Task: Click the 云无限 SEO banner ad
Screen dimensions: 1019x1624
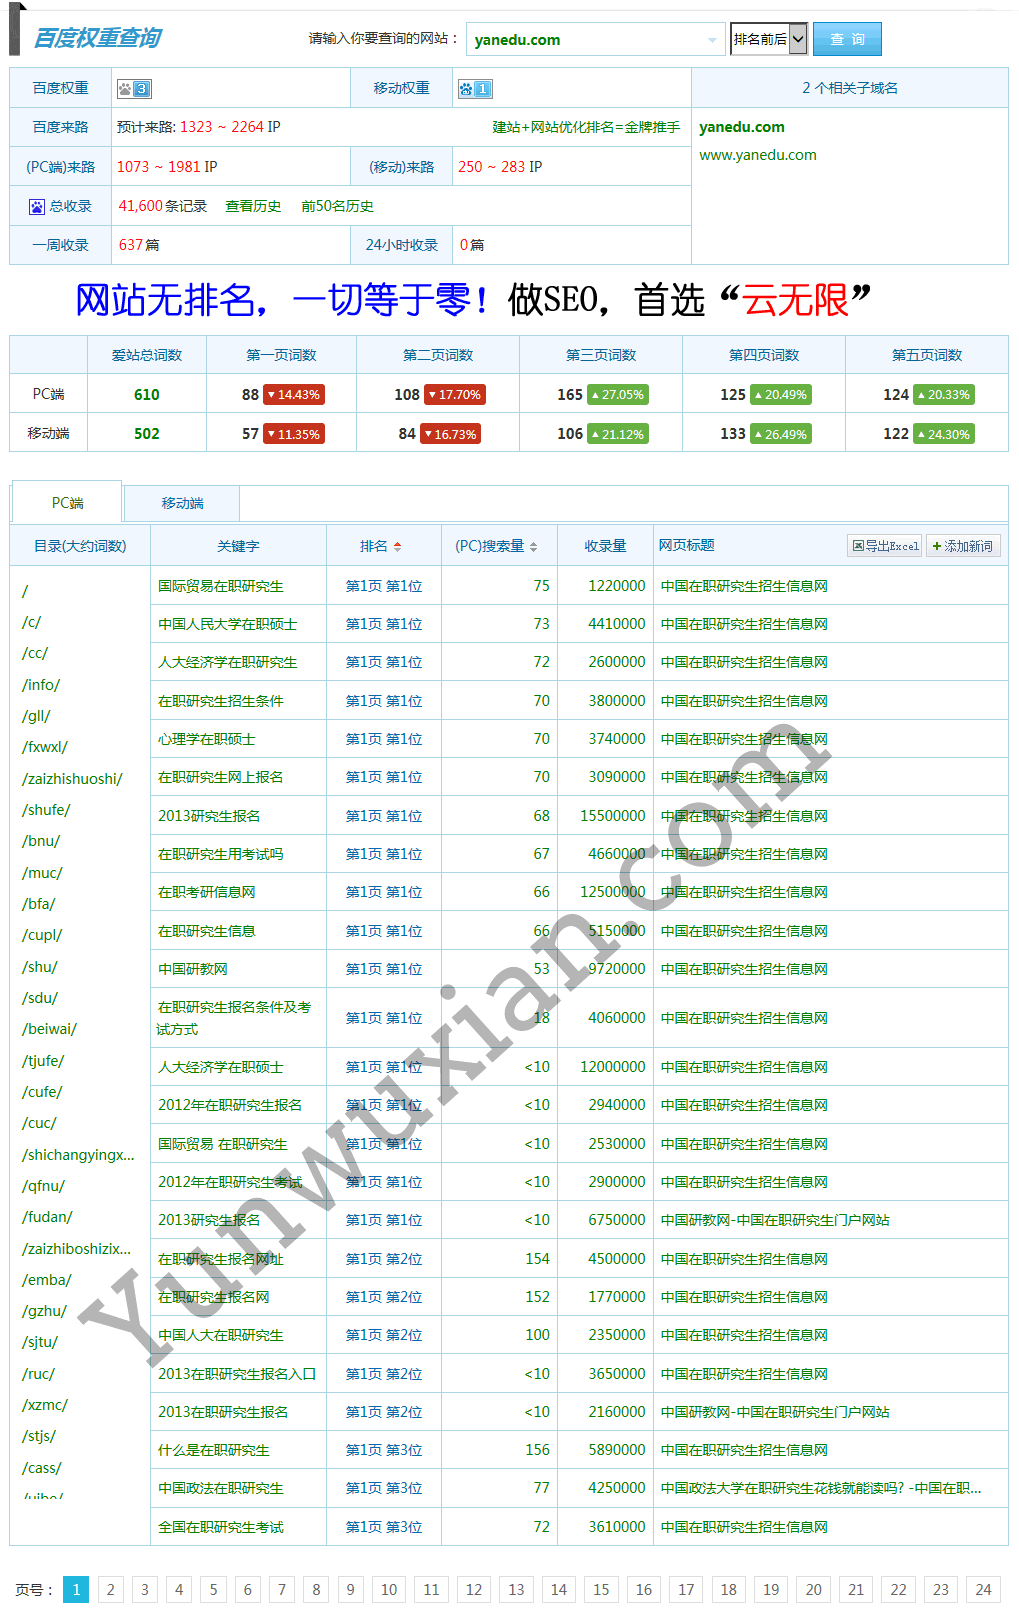Action: (x=474, y=299)
